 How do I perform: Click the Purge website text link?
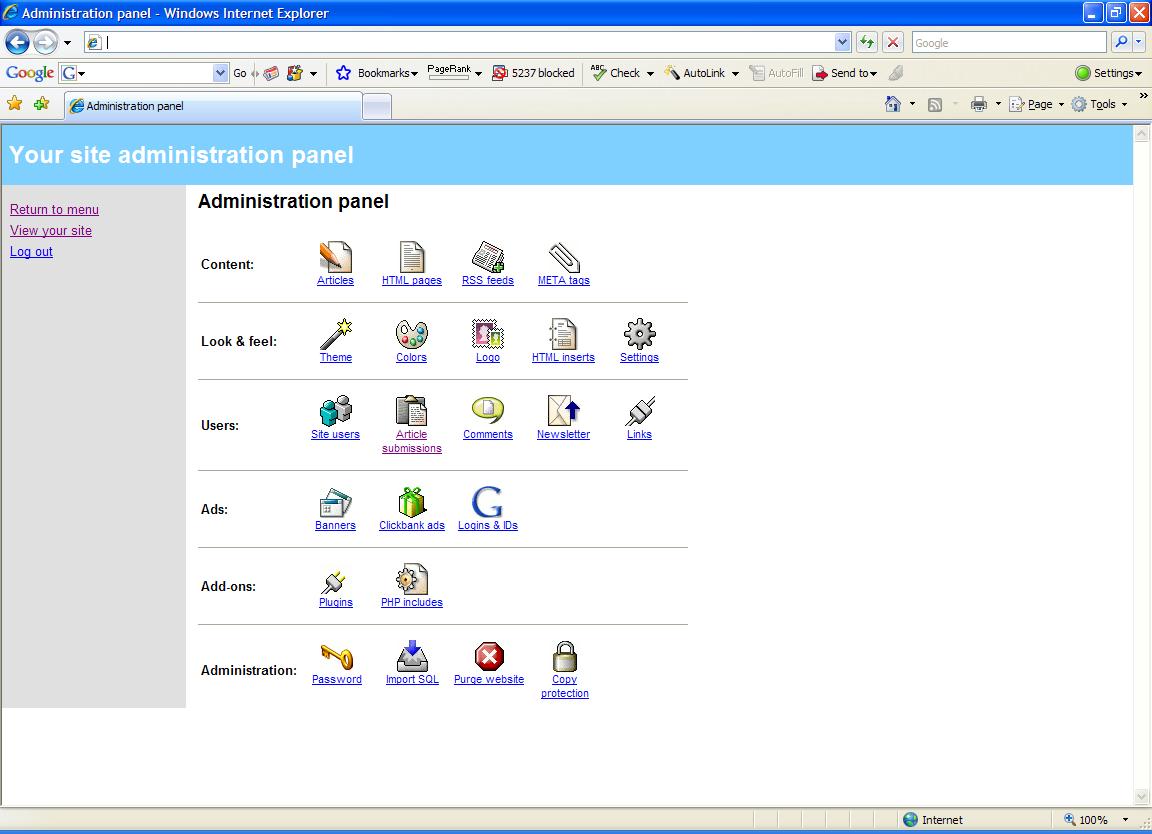pyautogui.click(x=489, y=680)
